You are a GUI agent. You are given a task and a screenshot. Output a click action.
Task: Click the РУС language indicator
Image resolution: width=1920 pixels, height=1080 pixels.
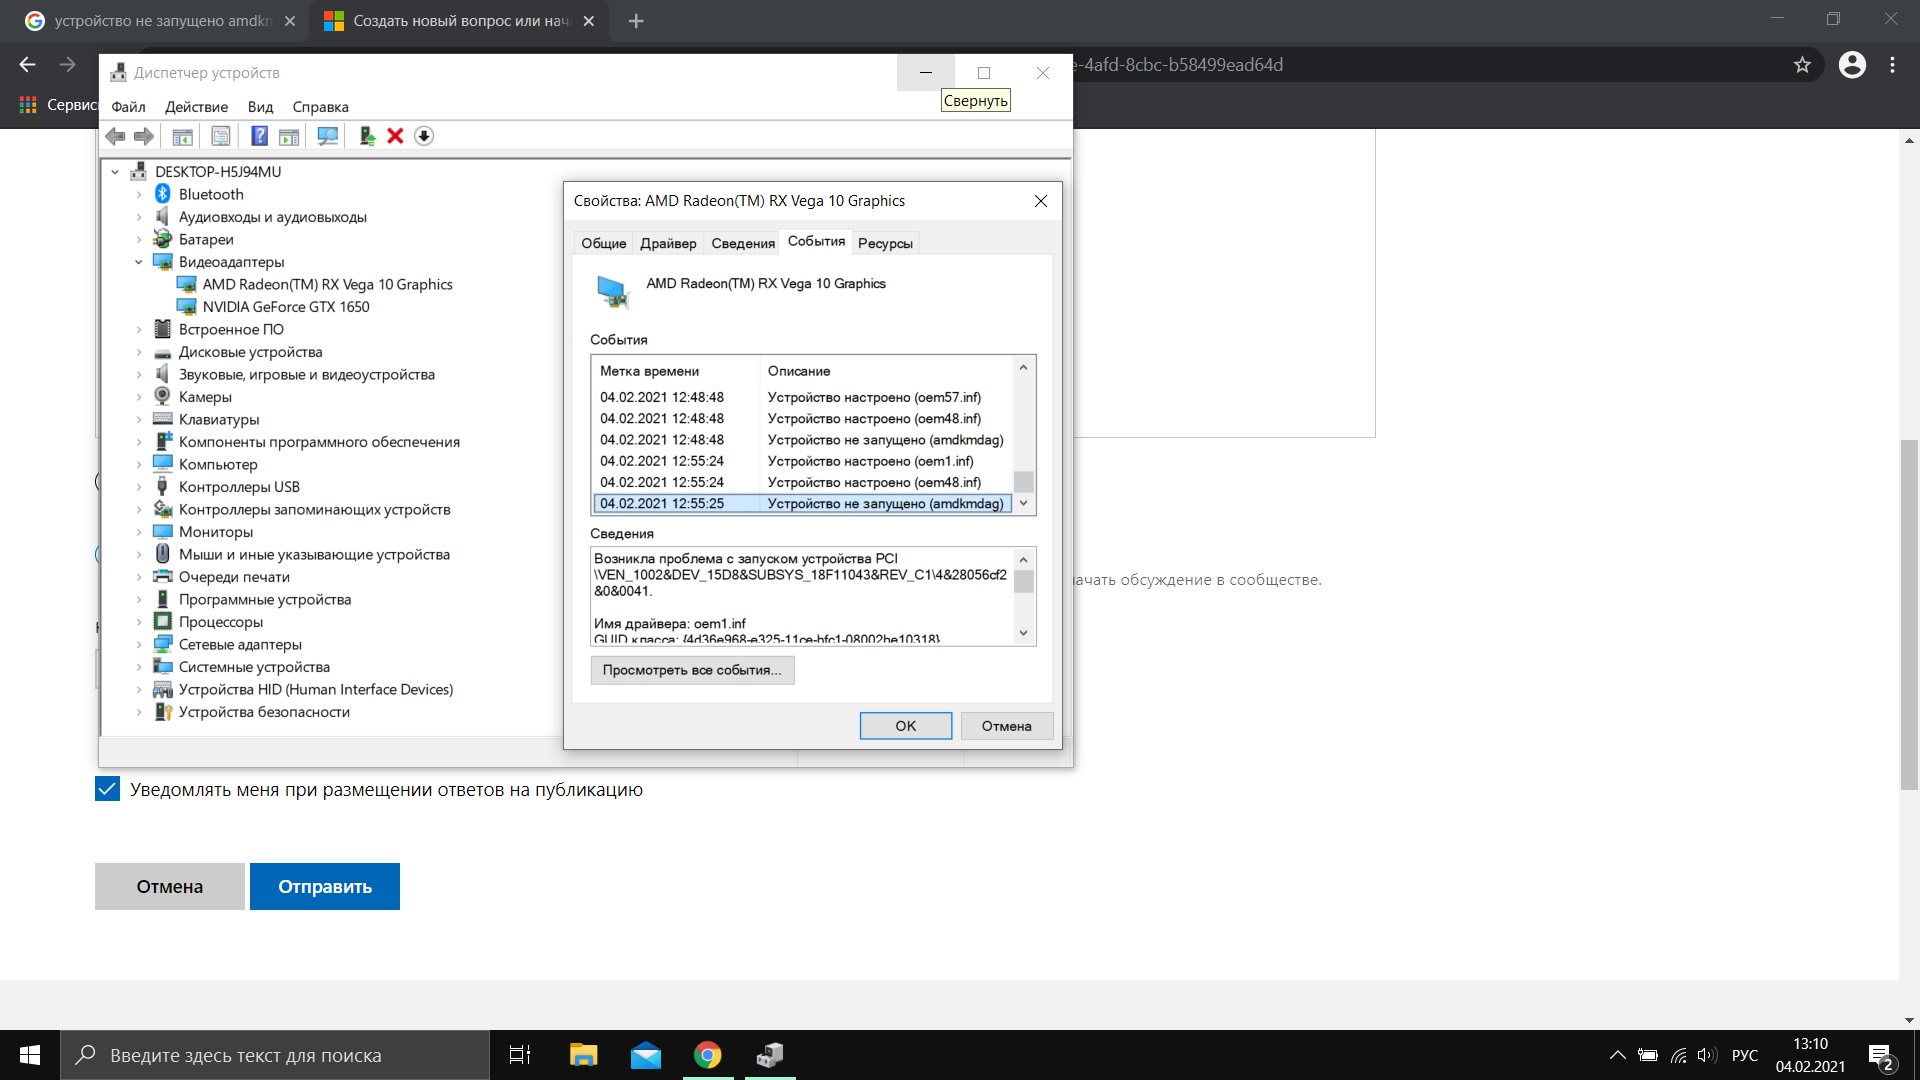[1745, 1055]
